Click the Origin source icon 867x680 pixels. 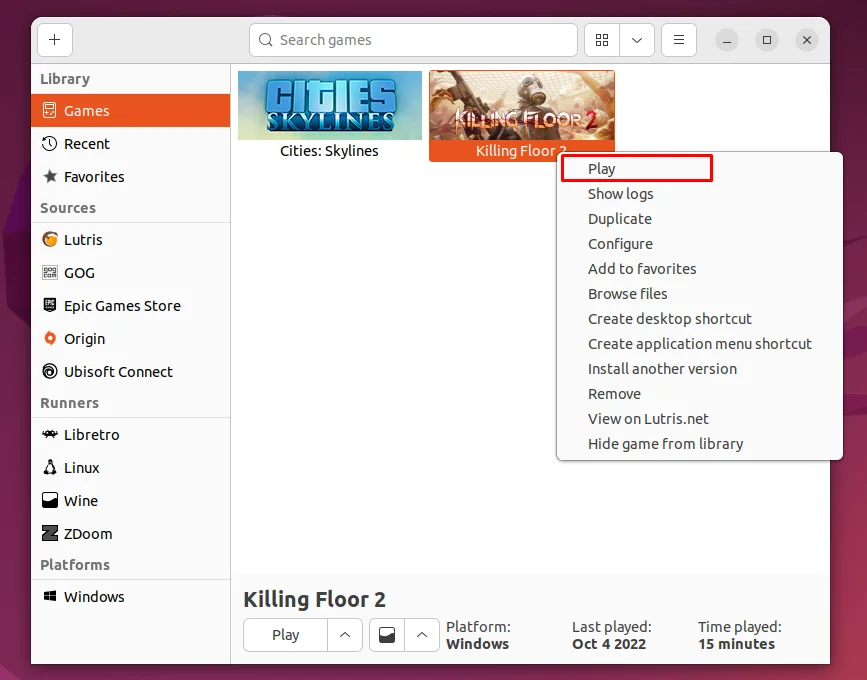[50, 338]
